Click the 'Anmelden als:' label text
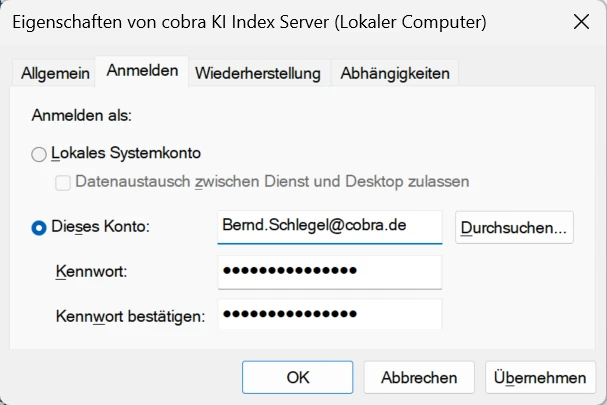The height and width of the screenshot is (405, 607). tap(82, 115)
